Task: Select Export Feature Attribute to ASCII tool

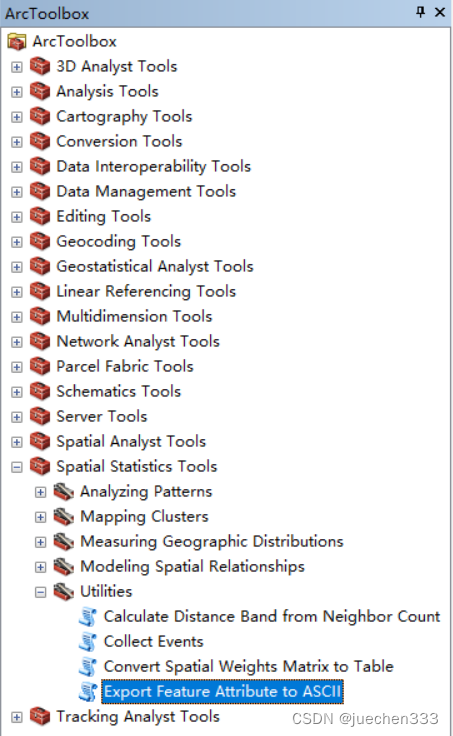Action: [x=223, y=691]
